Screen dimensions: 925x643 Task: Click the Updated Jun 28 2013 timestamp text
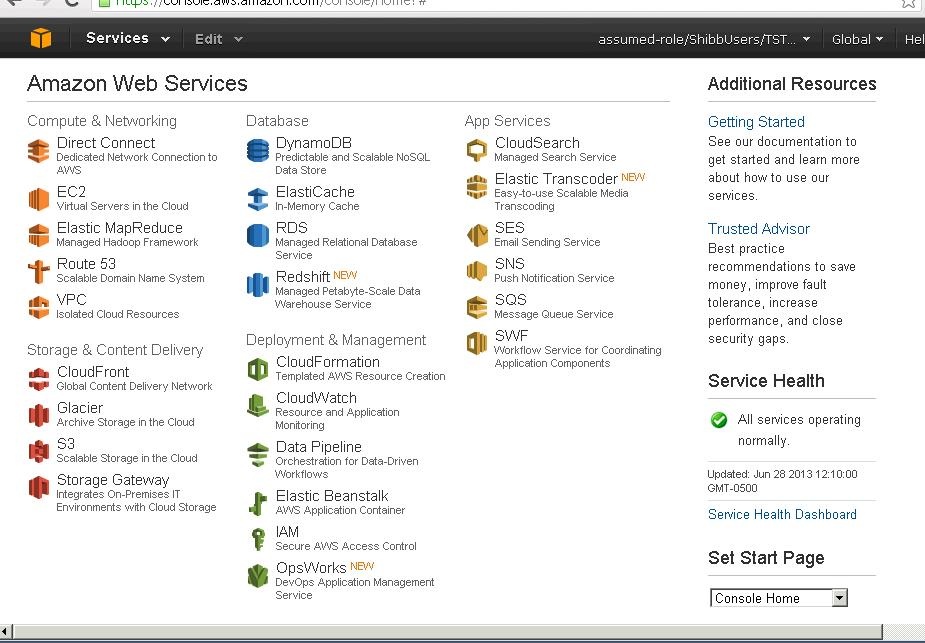tap(782, 481)
